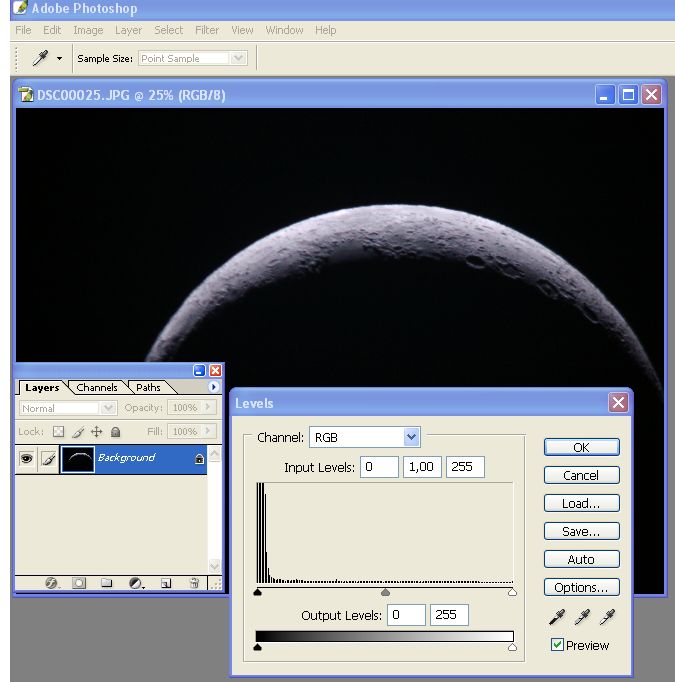The width and height of the screenshot is (675, 682).
Task: Click the black input levels slider triangle
Action: pos(257,592)
